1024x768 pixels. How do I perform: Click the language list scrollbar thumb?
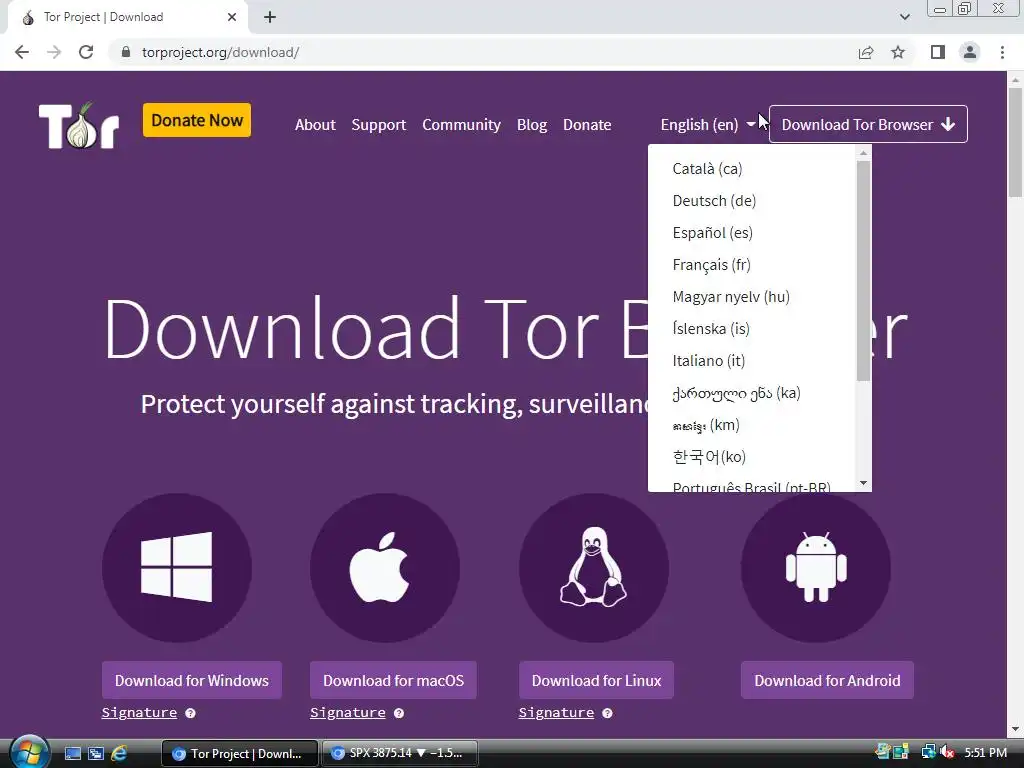[x=863, y=270]
